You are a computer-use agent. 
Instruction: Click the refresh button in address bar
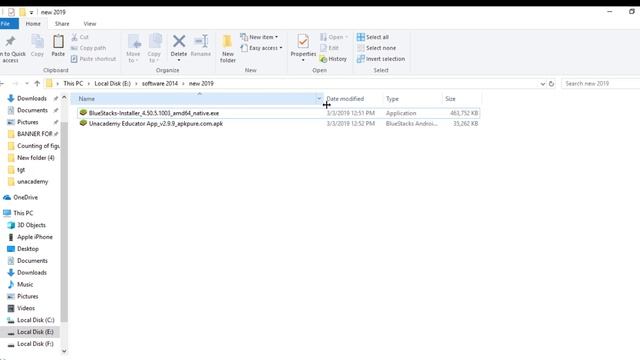(551, 83)
